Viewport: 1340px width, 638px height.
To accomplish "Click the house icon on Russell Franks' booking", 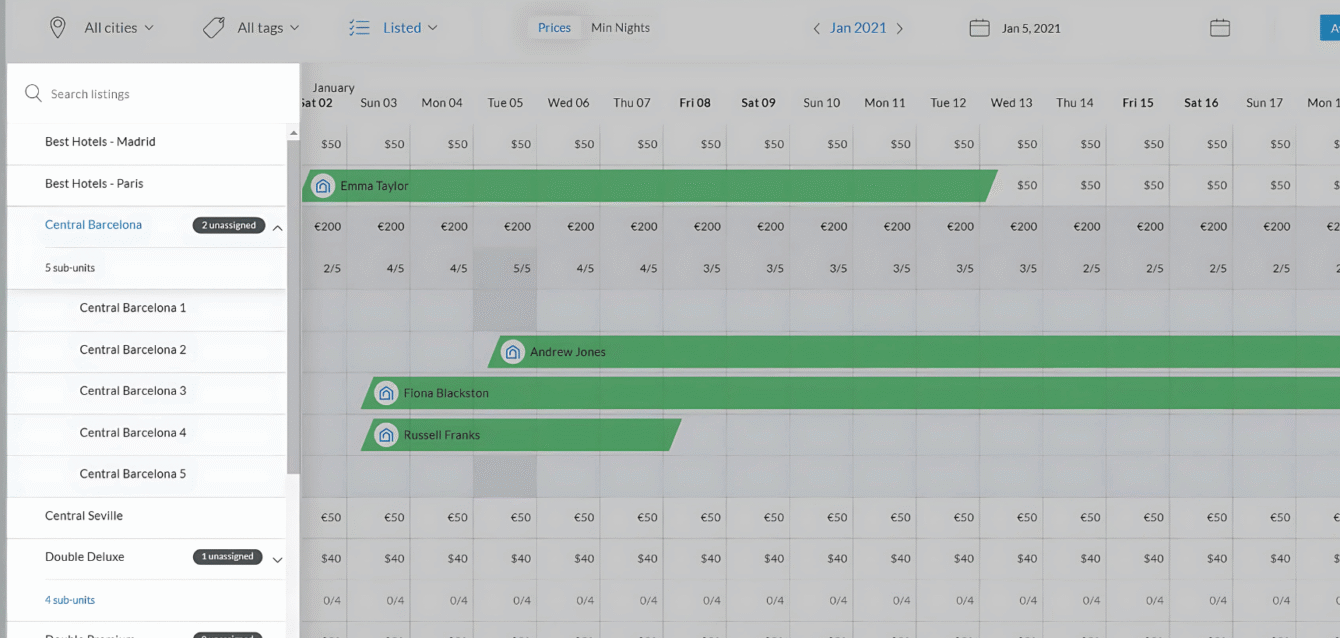I will point(386,435).
